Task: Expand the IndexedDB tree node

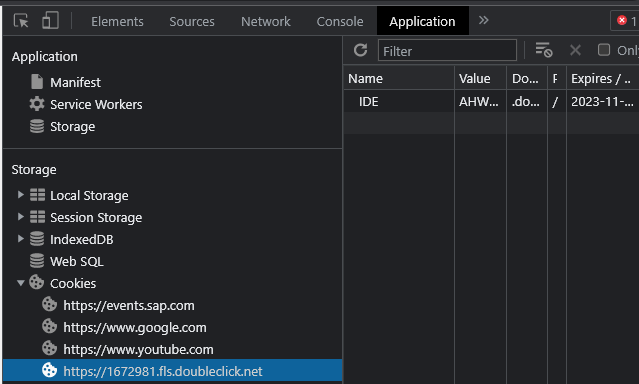Action: pos(20,239)
